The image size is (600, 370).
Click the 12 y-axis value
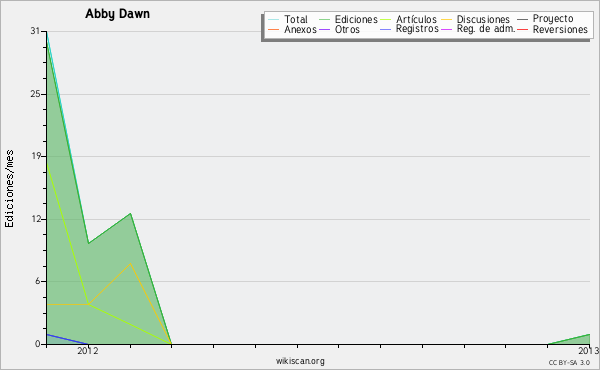tap(35, 219)
